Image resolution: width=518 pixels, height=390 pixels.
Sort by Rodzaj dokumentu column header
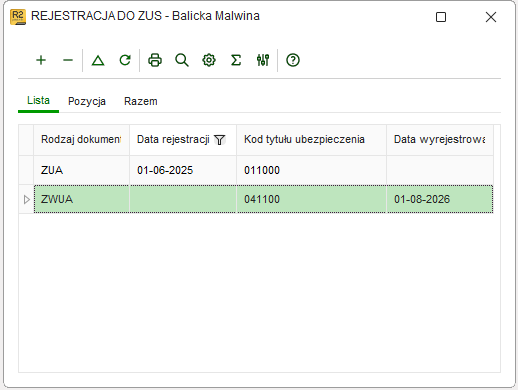click(x=81, y=139)
